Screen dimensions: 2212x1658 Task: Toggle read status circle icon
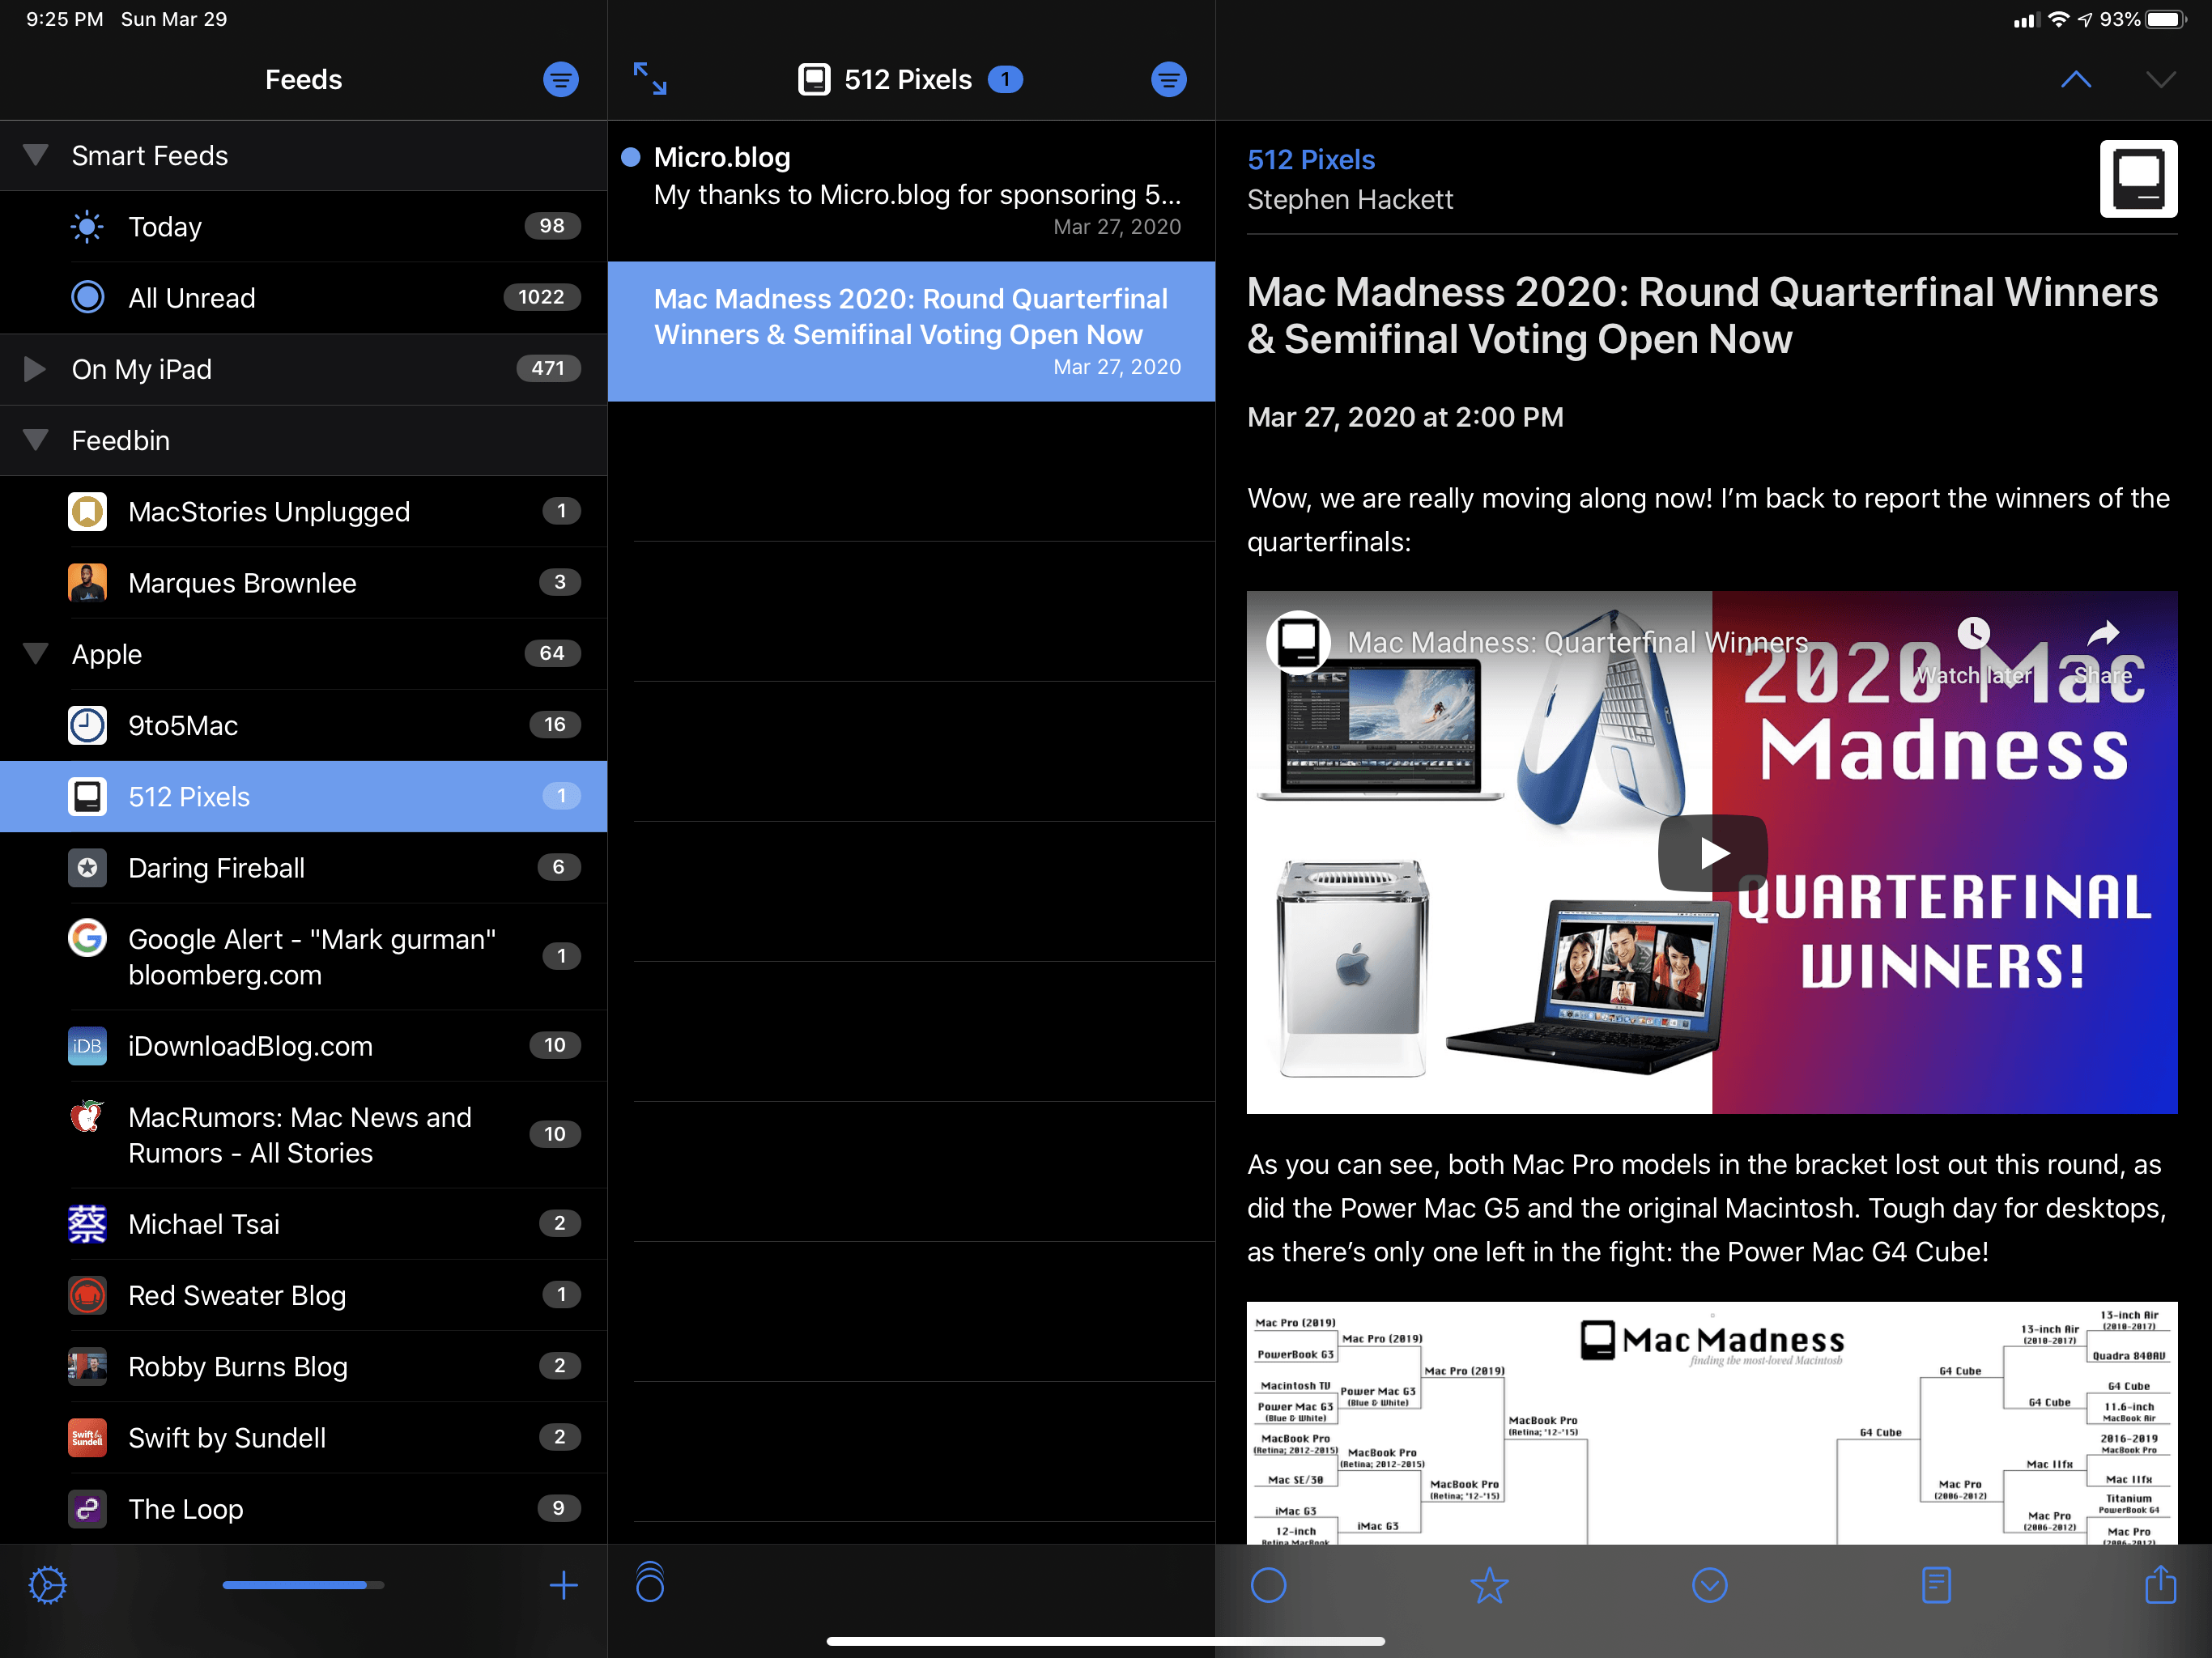point(1268,1585)
